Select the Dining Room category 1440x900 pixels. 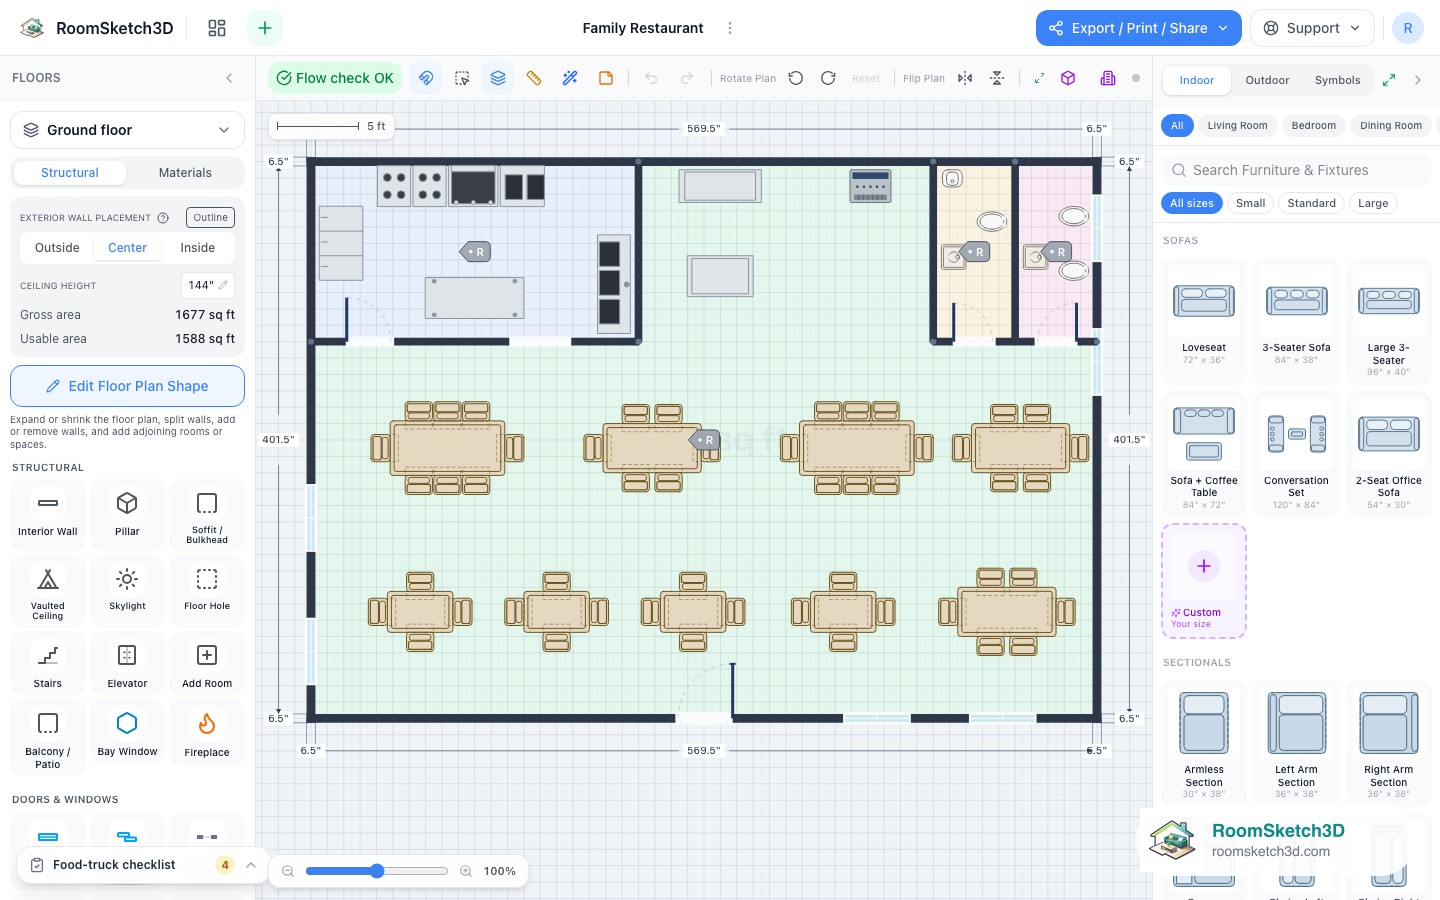tap(1391, 126)
